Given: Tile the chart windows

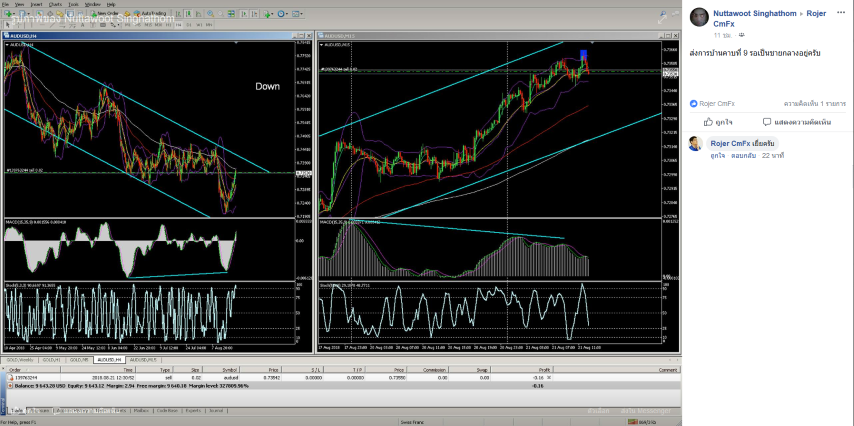Looking at the screenshot, I should 231,14.
